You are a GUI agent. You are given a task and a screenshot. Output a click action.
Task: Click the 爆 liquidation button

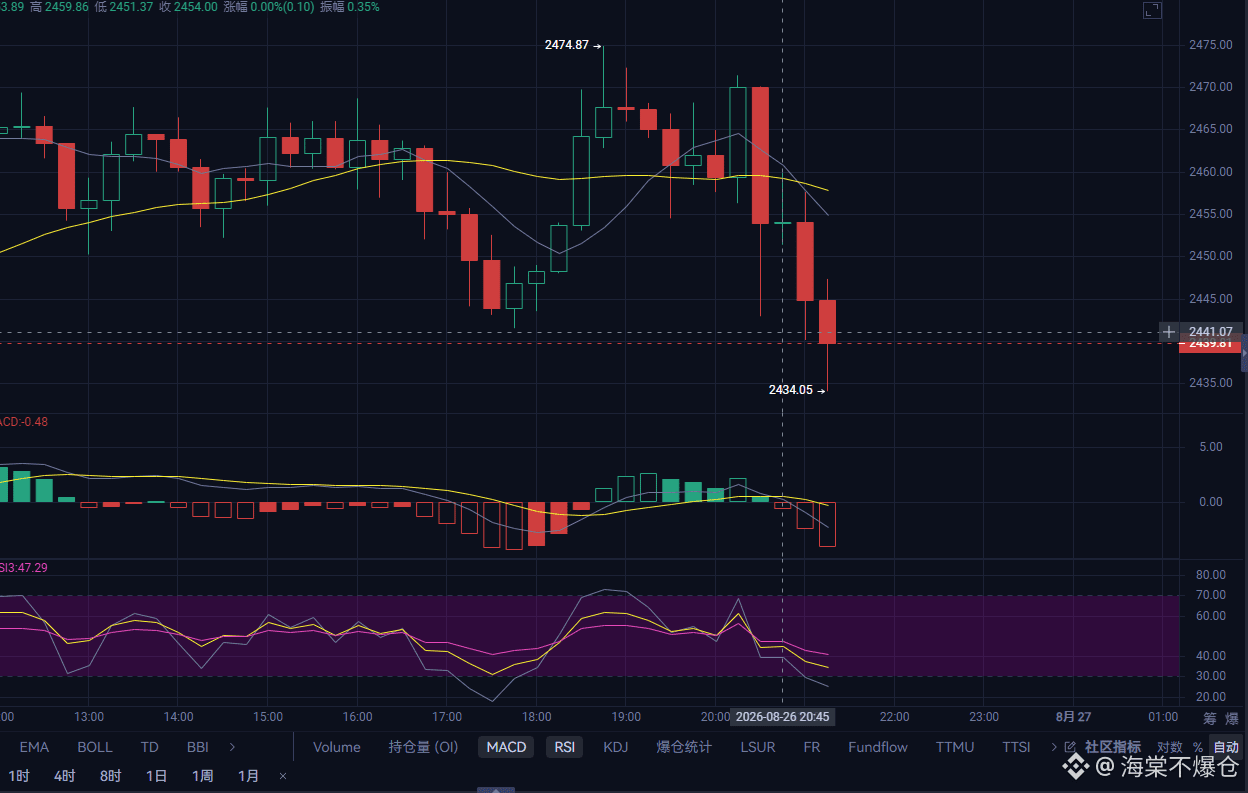(x=1231, y=718)
